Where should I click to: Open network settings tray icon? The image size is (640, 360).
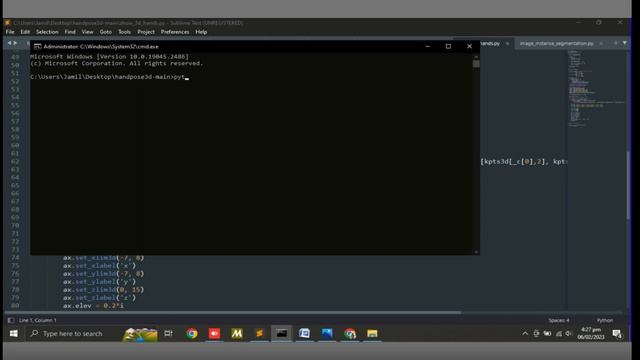(559, 333)
